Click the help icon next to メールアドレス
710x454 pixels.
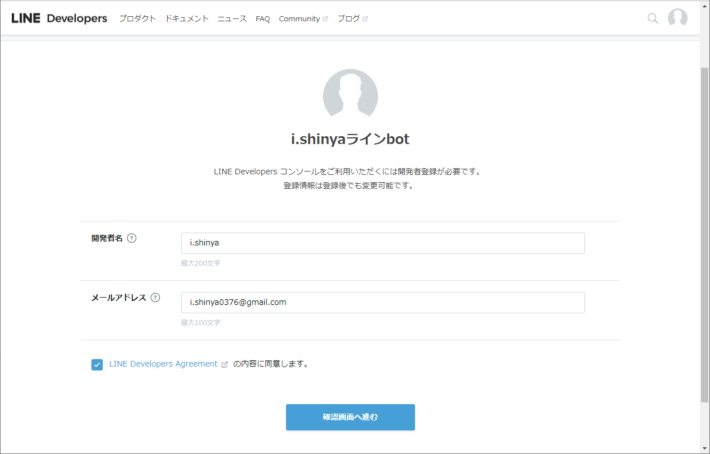point(155,297)
